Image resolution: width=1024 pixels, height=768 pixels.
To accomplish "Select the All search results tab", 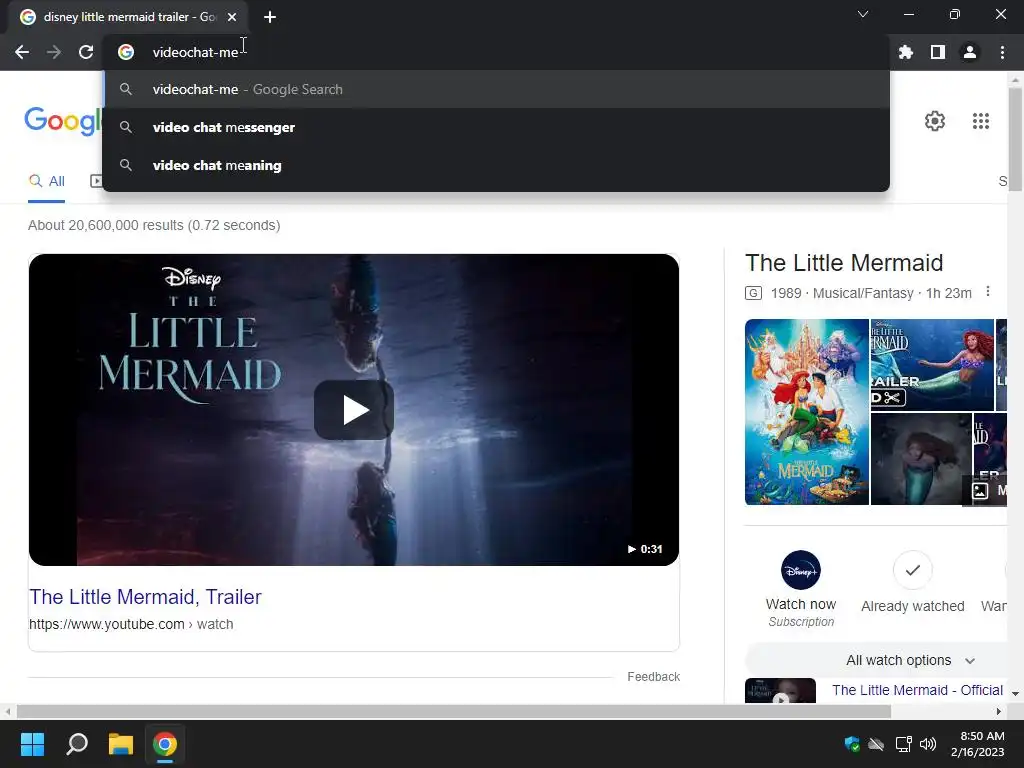I will [46, 182].
